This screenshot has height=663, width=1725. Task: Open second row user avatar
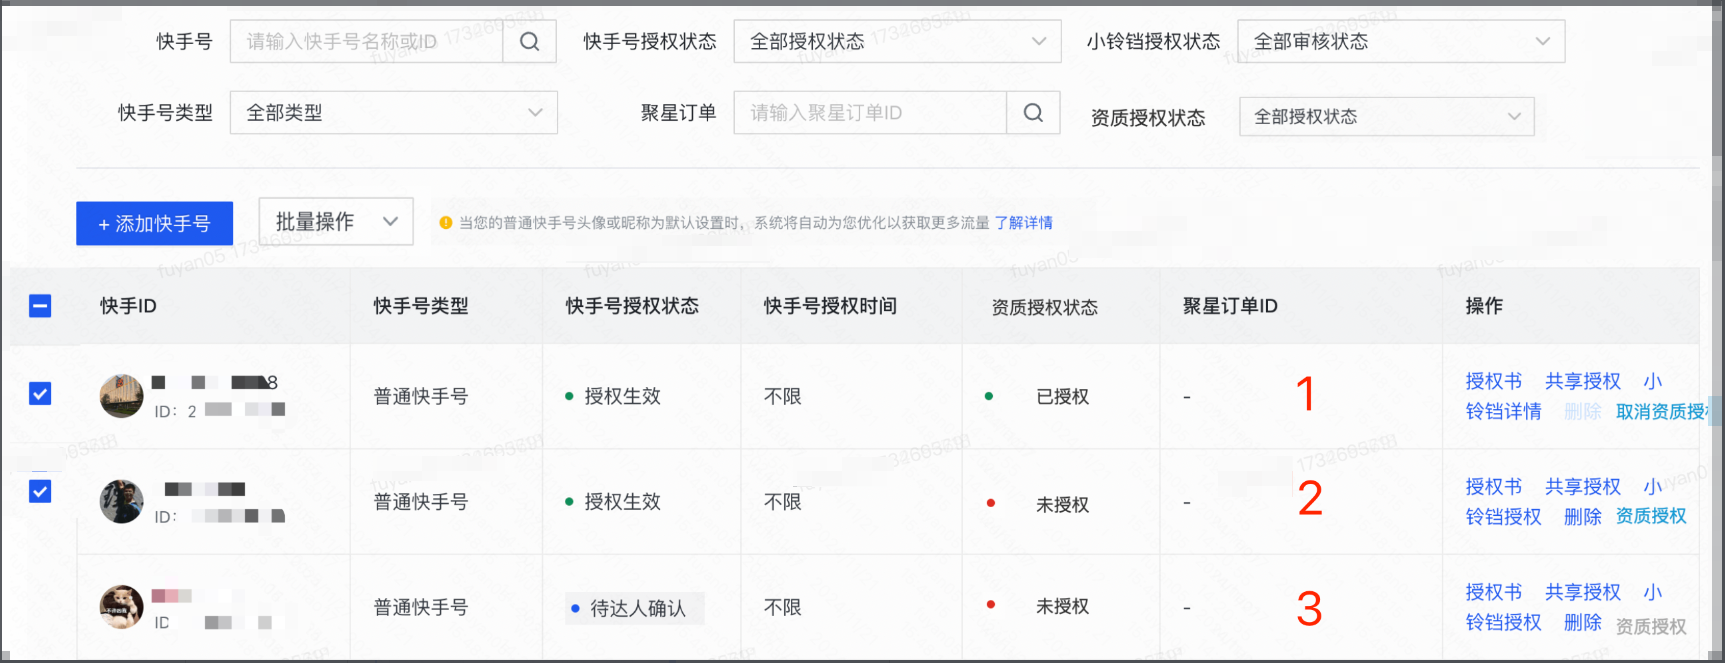(x=122, y=502)
